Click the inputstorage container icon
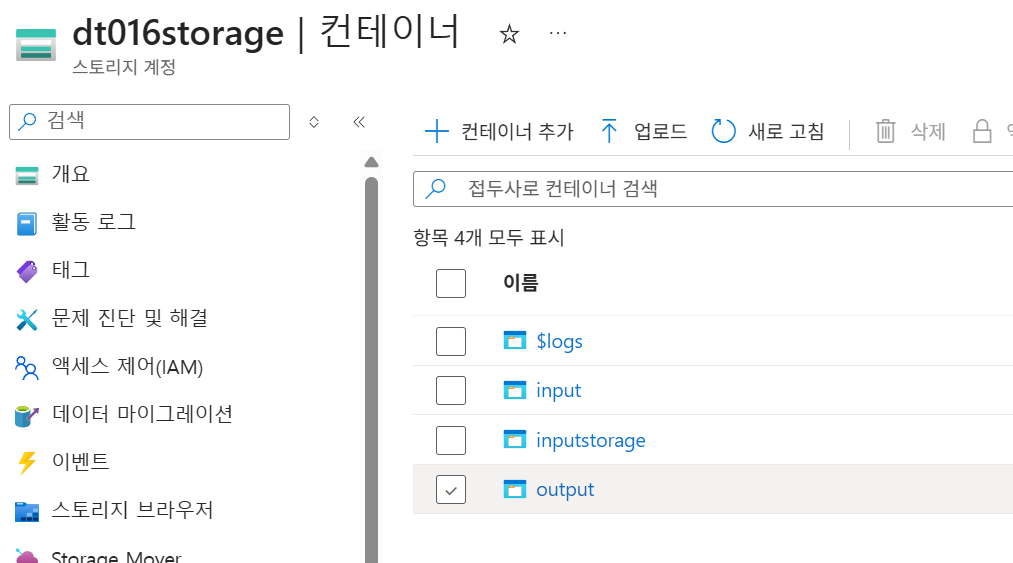 tap(515, 440)
